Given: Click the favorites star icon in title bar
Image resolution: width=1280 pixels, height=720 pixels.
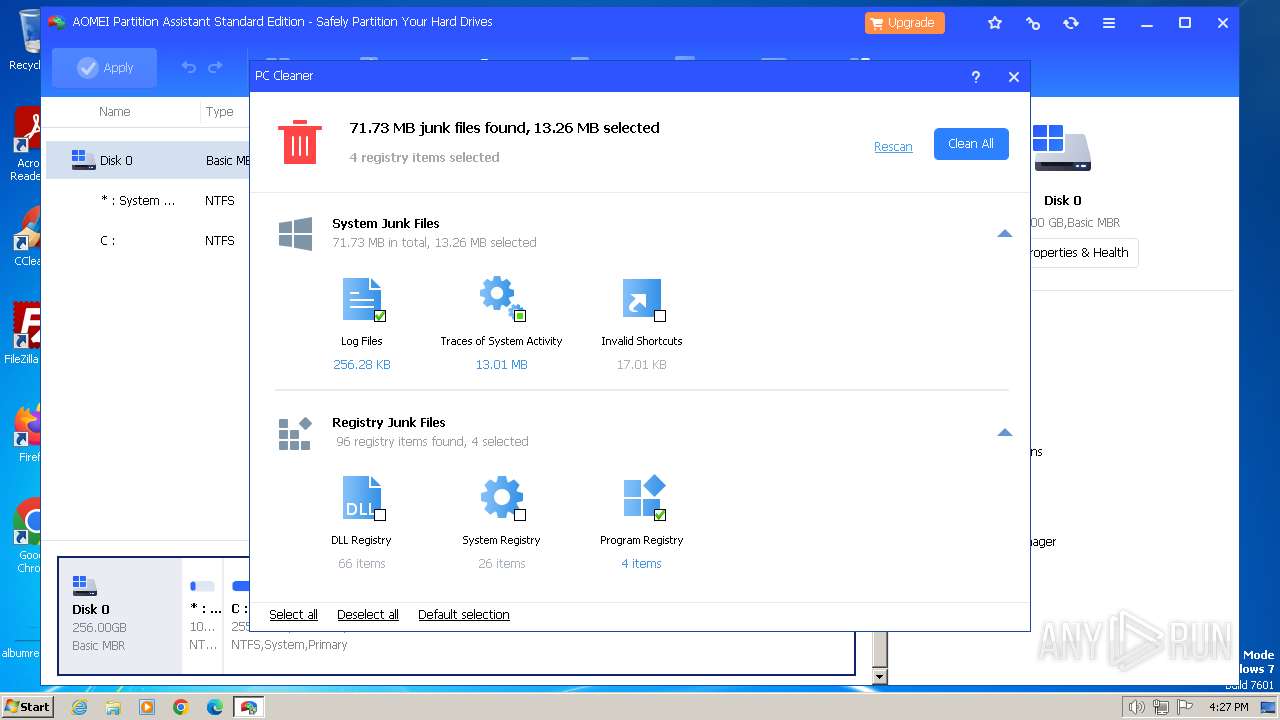Looking at the screenshot, I should (x=995, y=23).
